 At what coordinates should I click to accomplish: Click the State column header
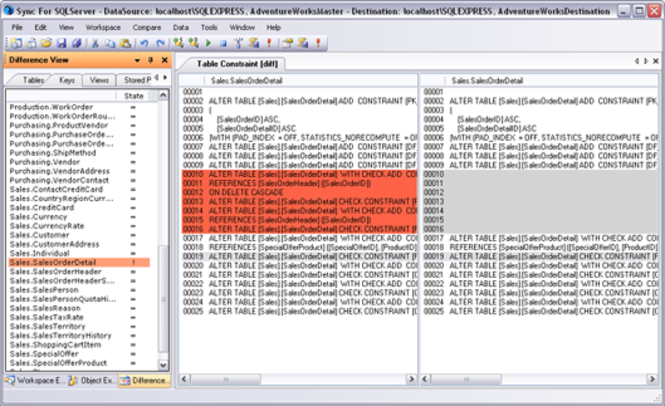click(x=134, y=96)
